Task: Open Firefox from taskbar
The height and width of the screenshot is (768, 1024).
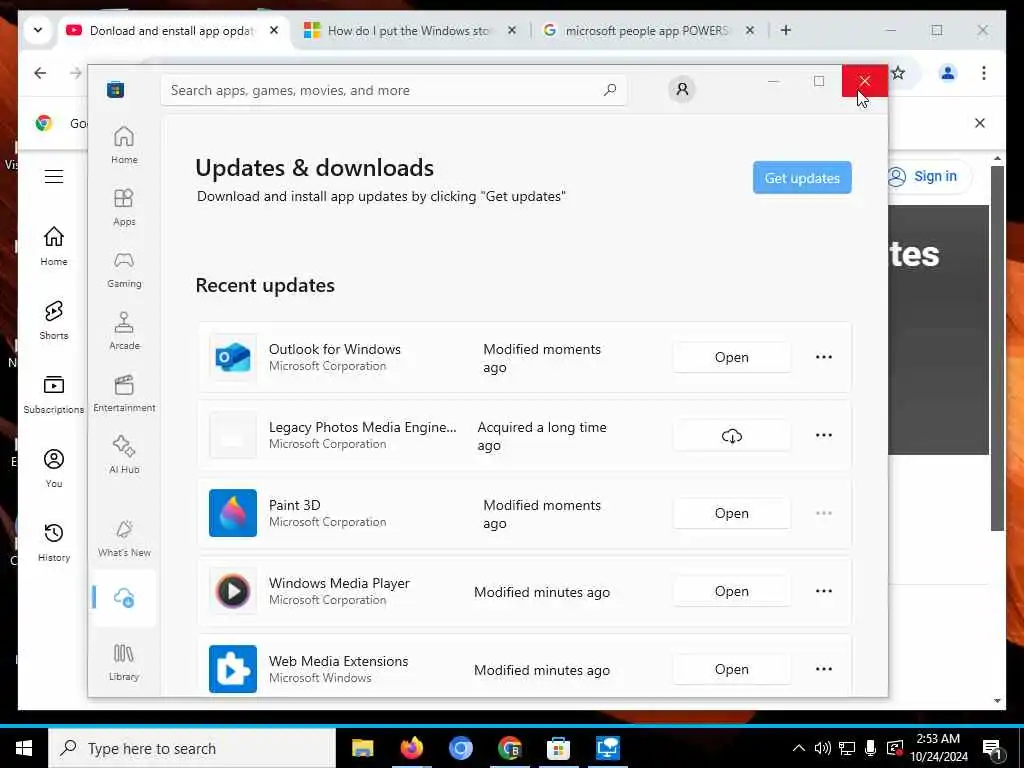Action: point(411,748)
